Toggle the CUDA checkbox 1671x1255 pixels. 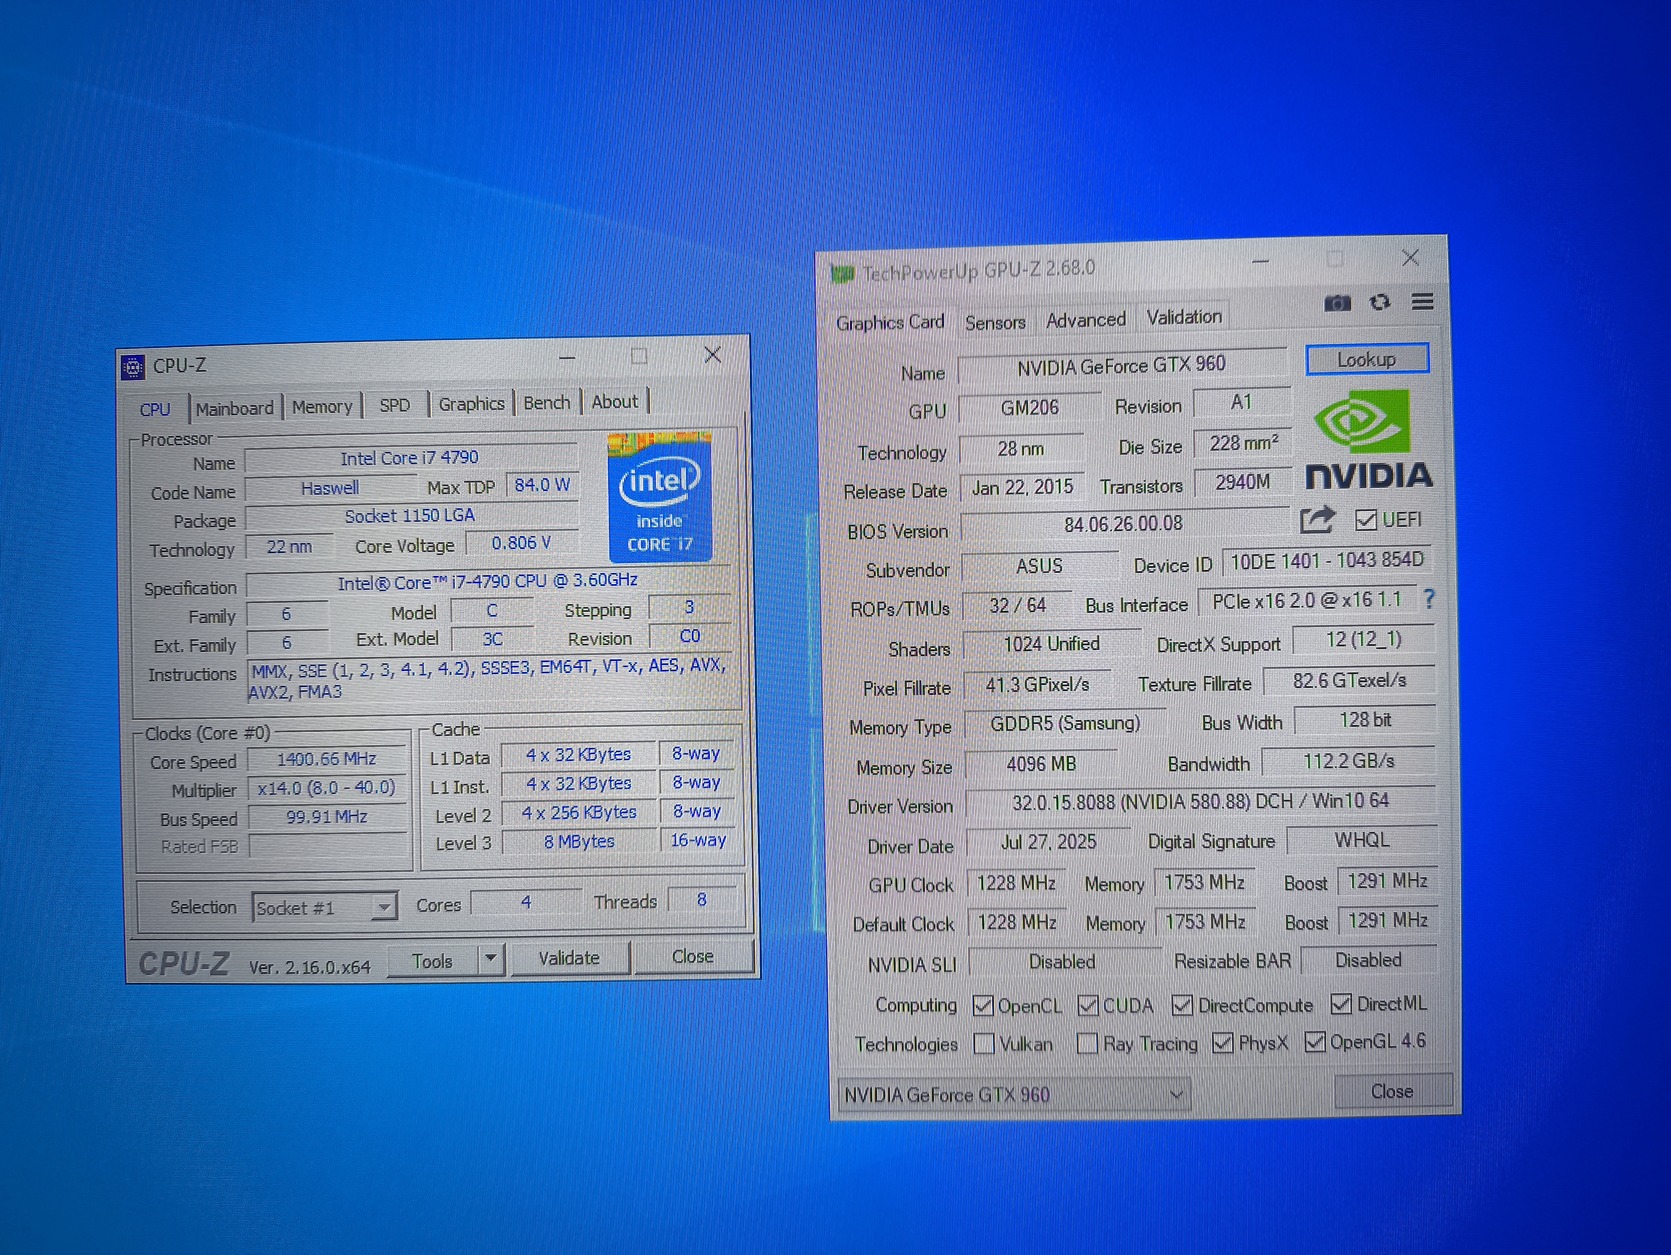click(1088, 1006)
